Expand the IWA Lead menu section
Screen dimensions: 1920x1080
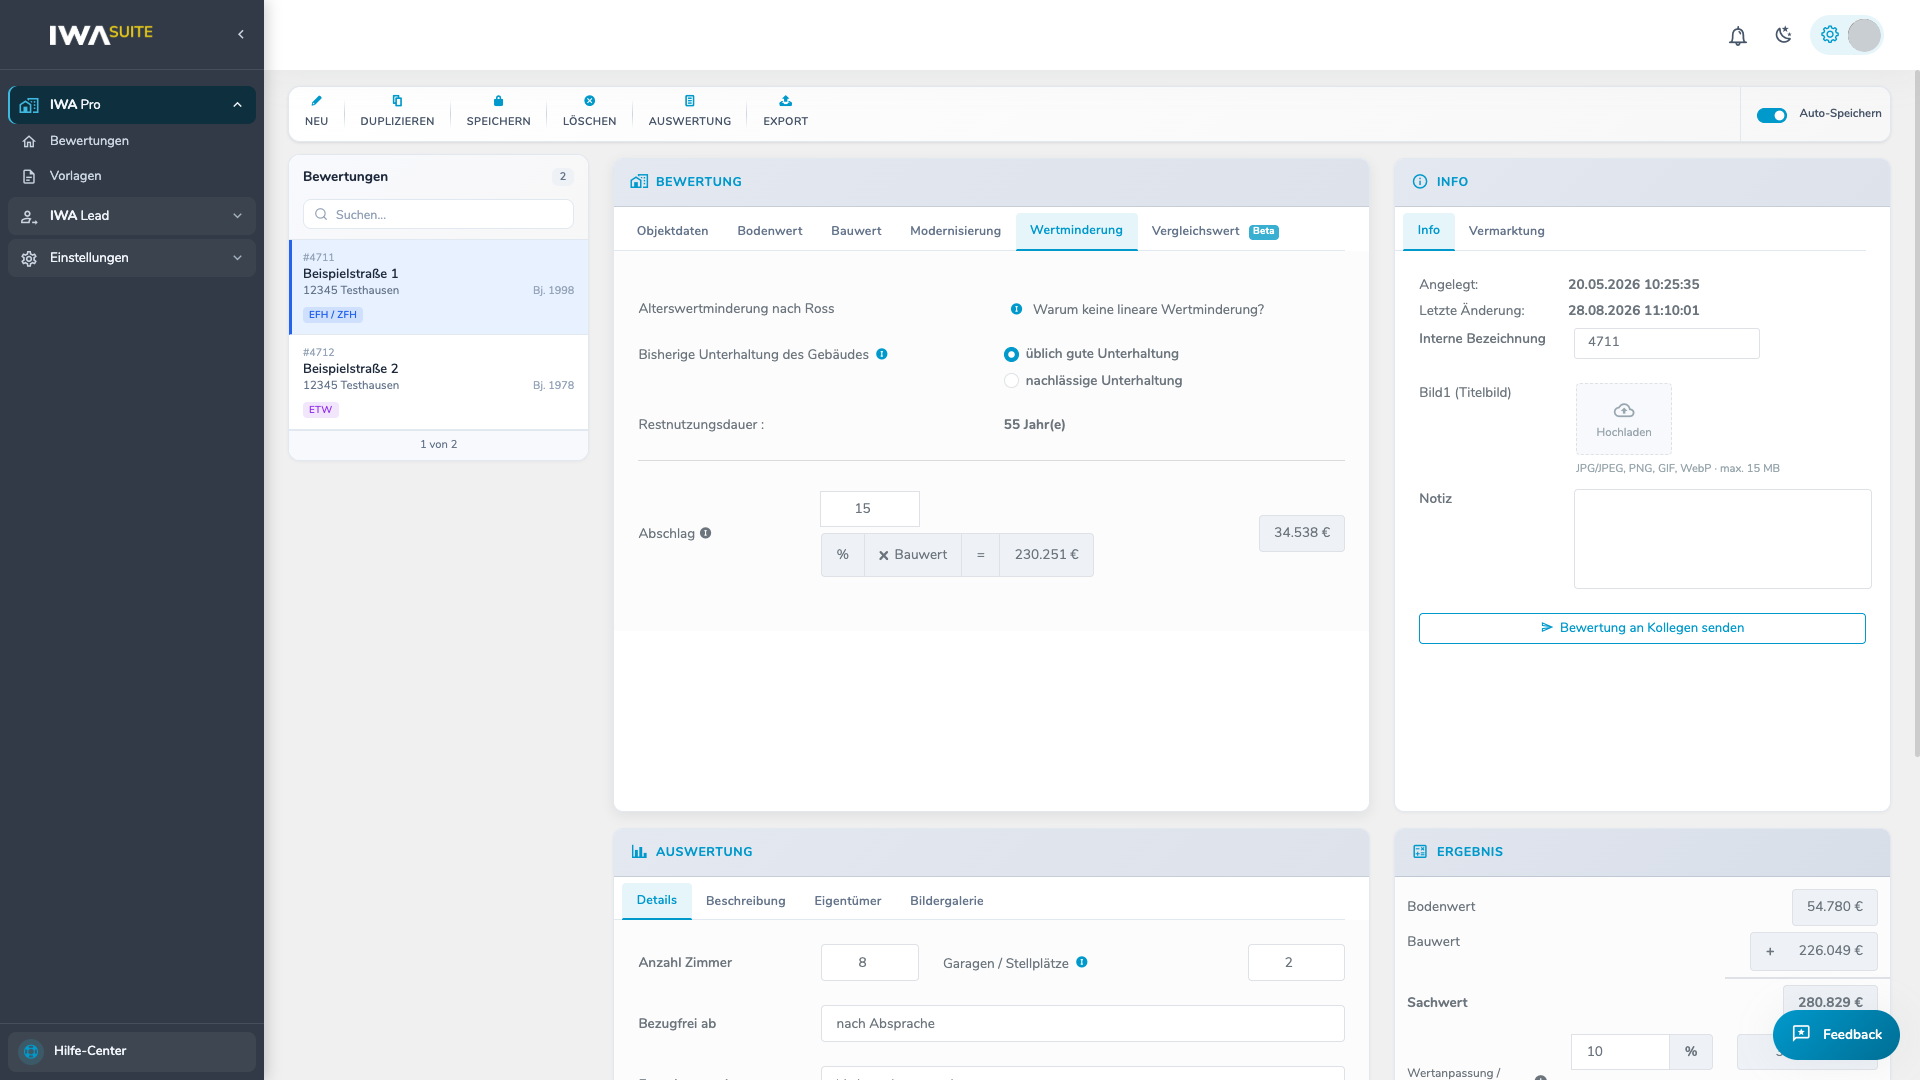[x=132, y=216]
